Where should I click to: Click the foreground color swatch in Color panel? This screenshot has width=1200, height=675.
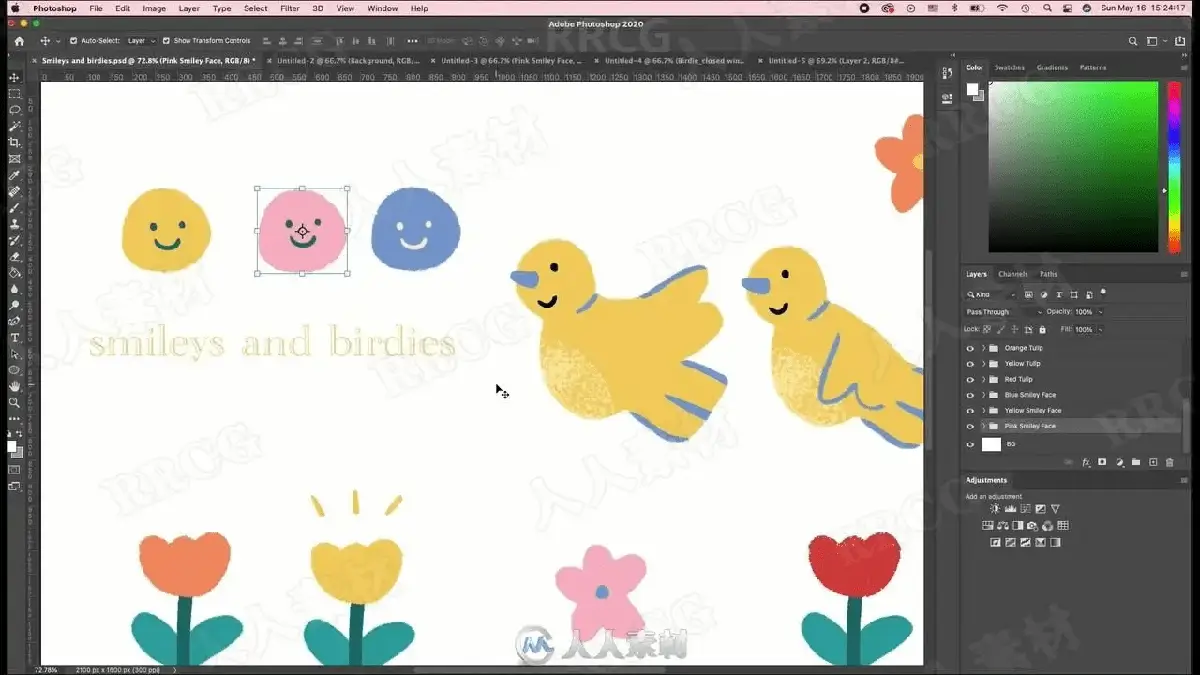(x=972, y=90)
